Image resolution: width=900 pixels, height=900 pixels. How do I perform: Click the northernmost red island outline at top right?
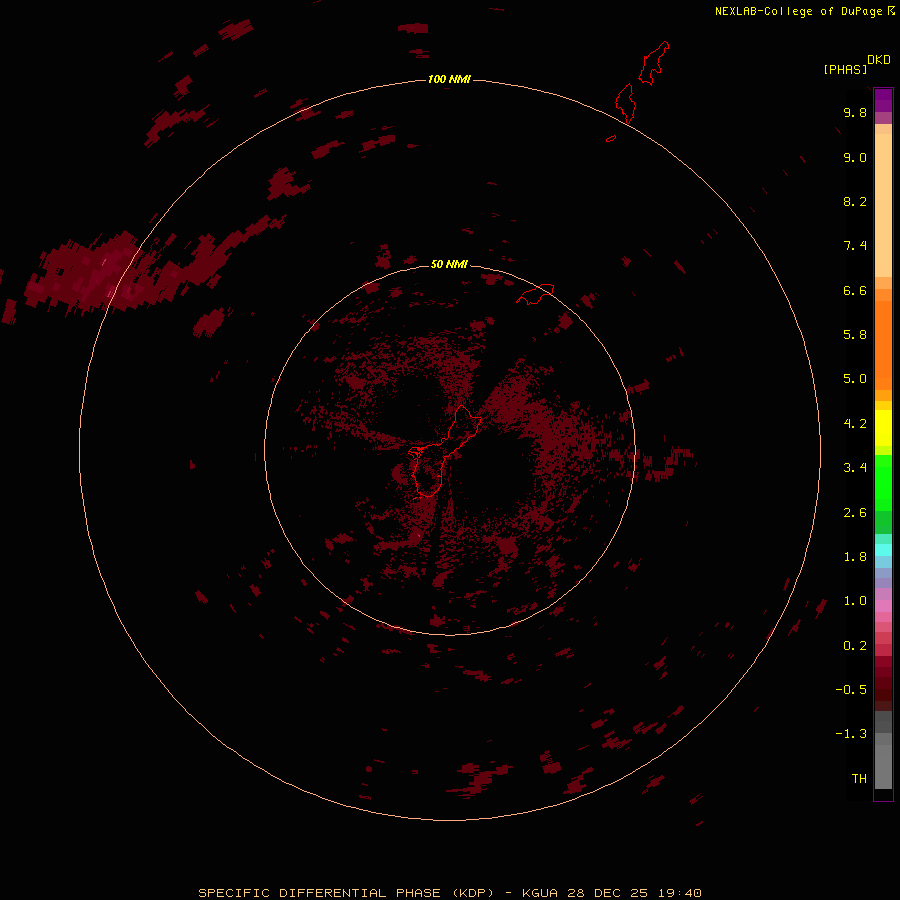click(654, 63)
